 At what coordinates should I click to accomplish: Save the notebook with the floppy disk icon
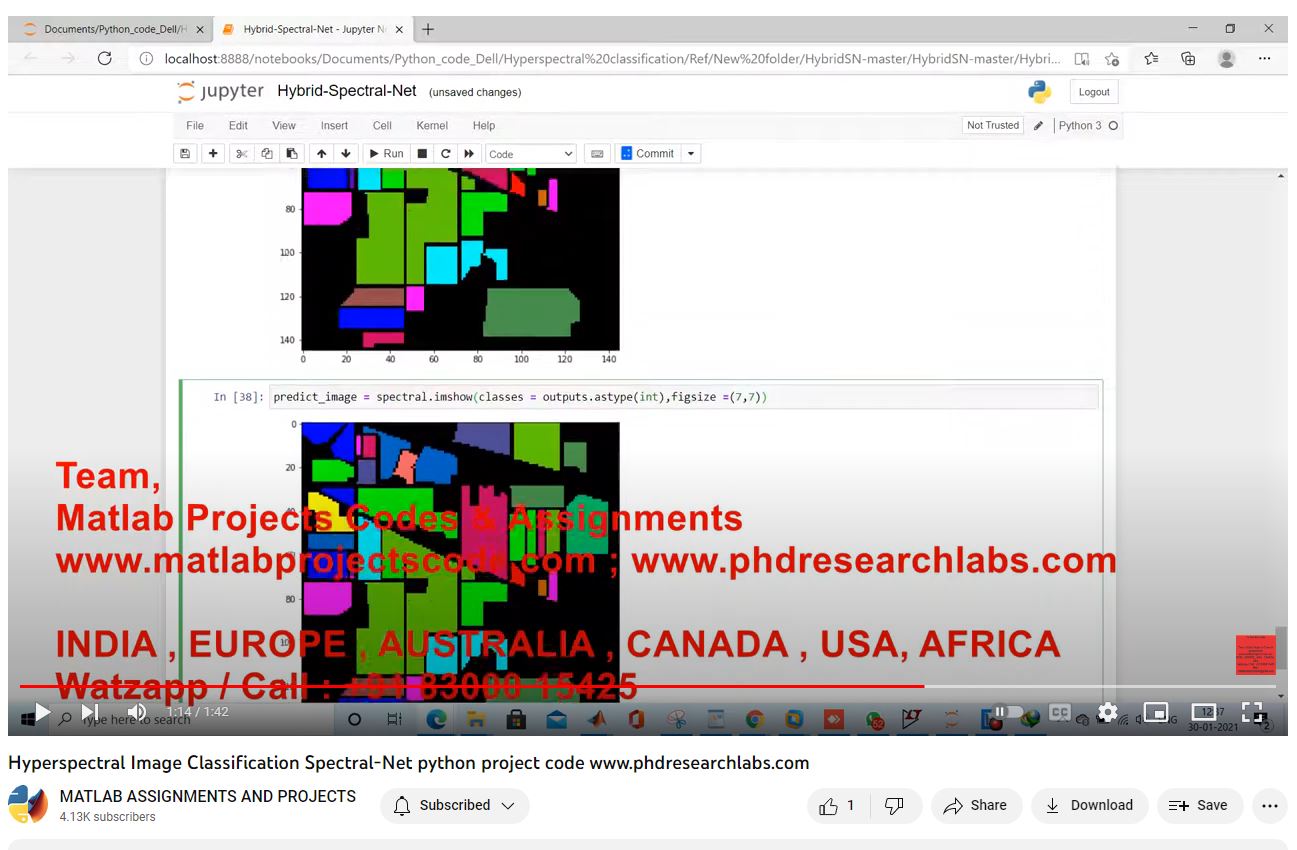click(x=184, y=154)
